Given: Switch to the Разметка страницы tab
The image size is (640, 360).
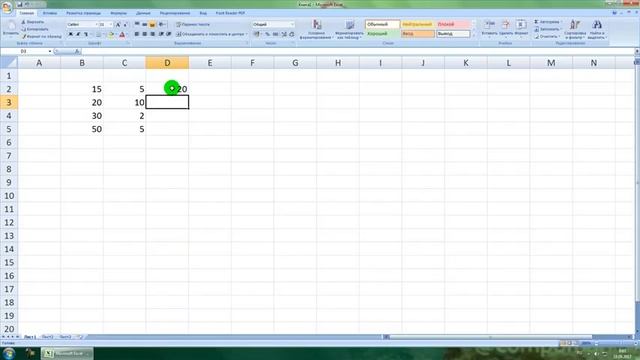Looking at the screenshot, I should (83, 13).
